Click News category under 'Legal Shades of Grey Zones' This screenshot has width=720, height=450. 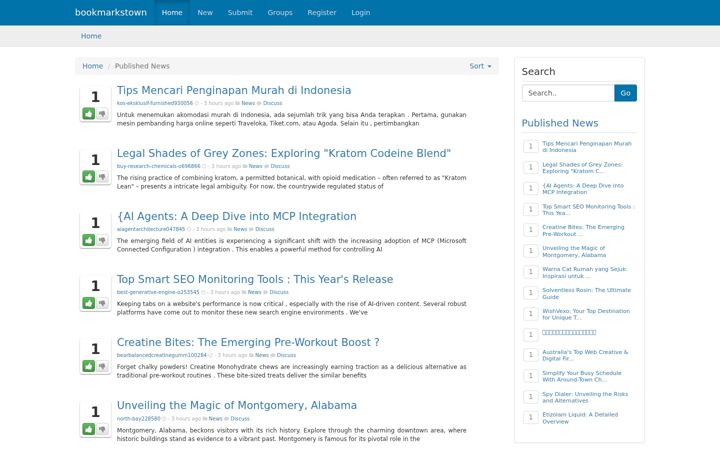pos(255,166)
